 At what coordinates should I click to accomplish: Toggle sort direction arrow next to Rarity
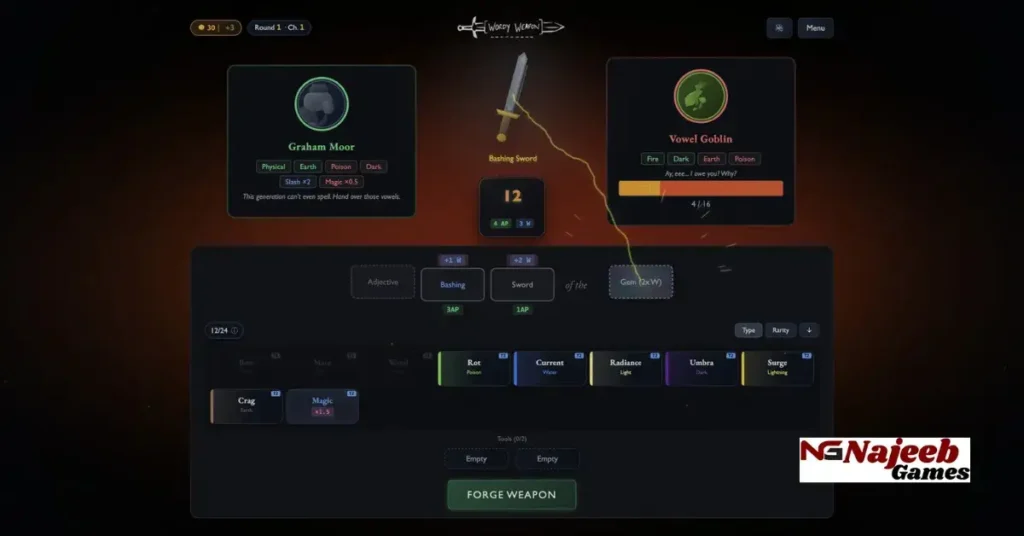(x=808, y=330)
